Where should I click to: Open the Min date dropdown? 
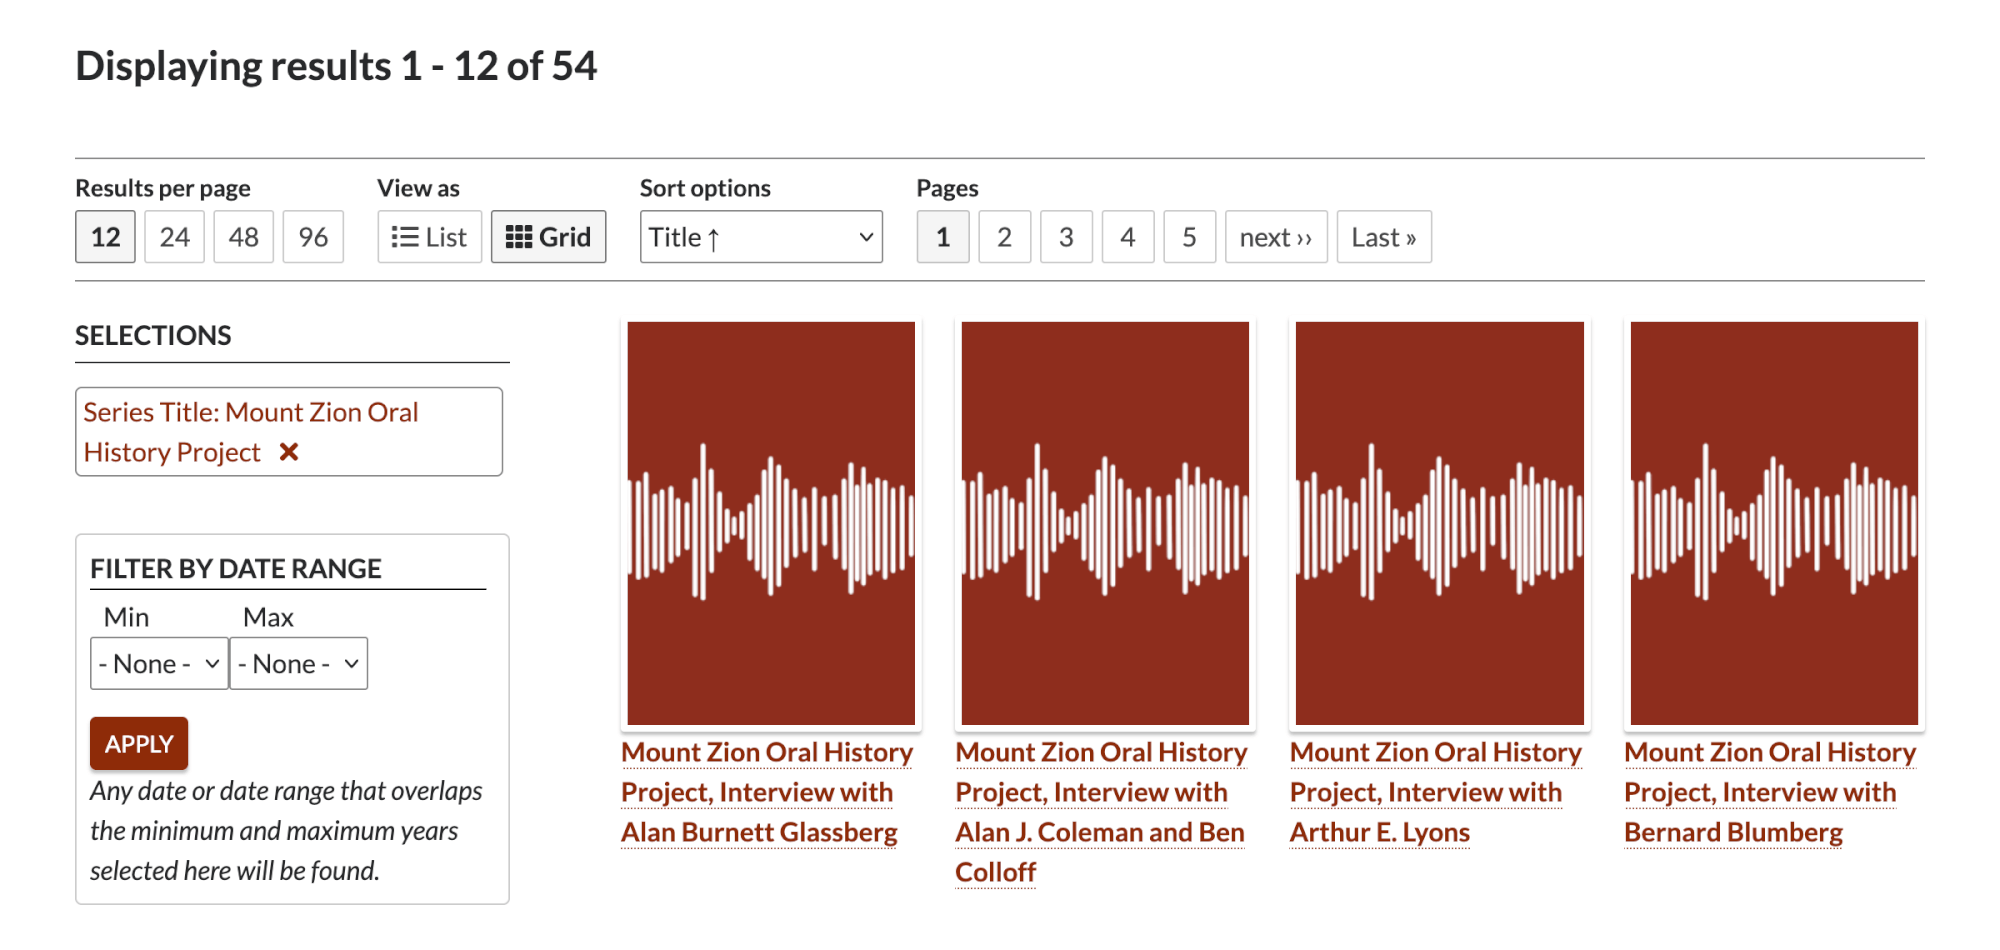pyautogui.click(x=158, y=662)
